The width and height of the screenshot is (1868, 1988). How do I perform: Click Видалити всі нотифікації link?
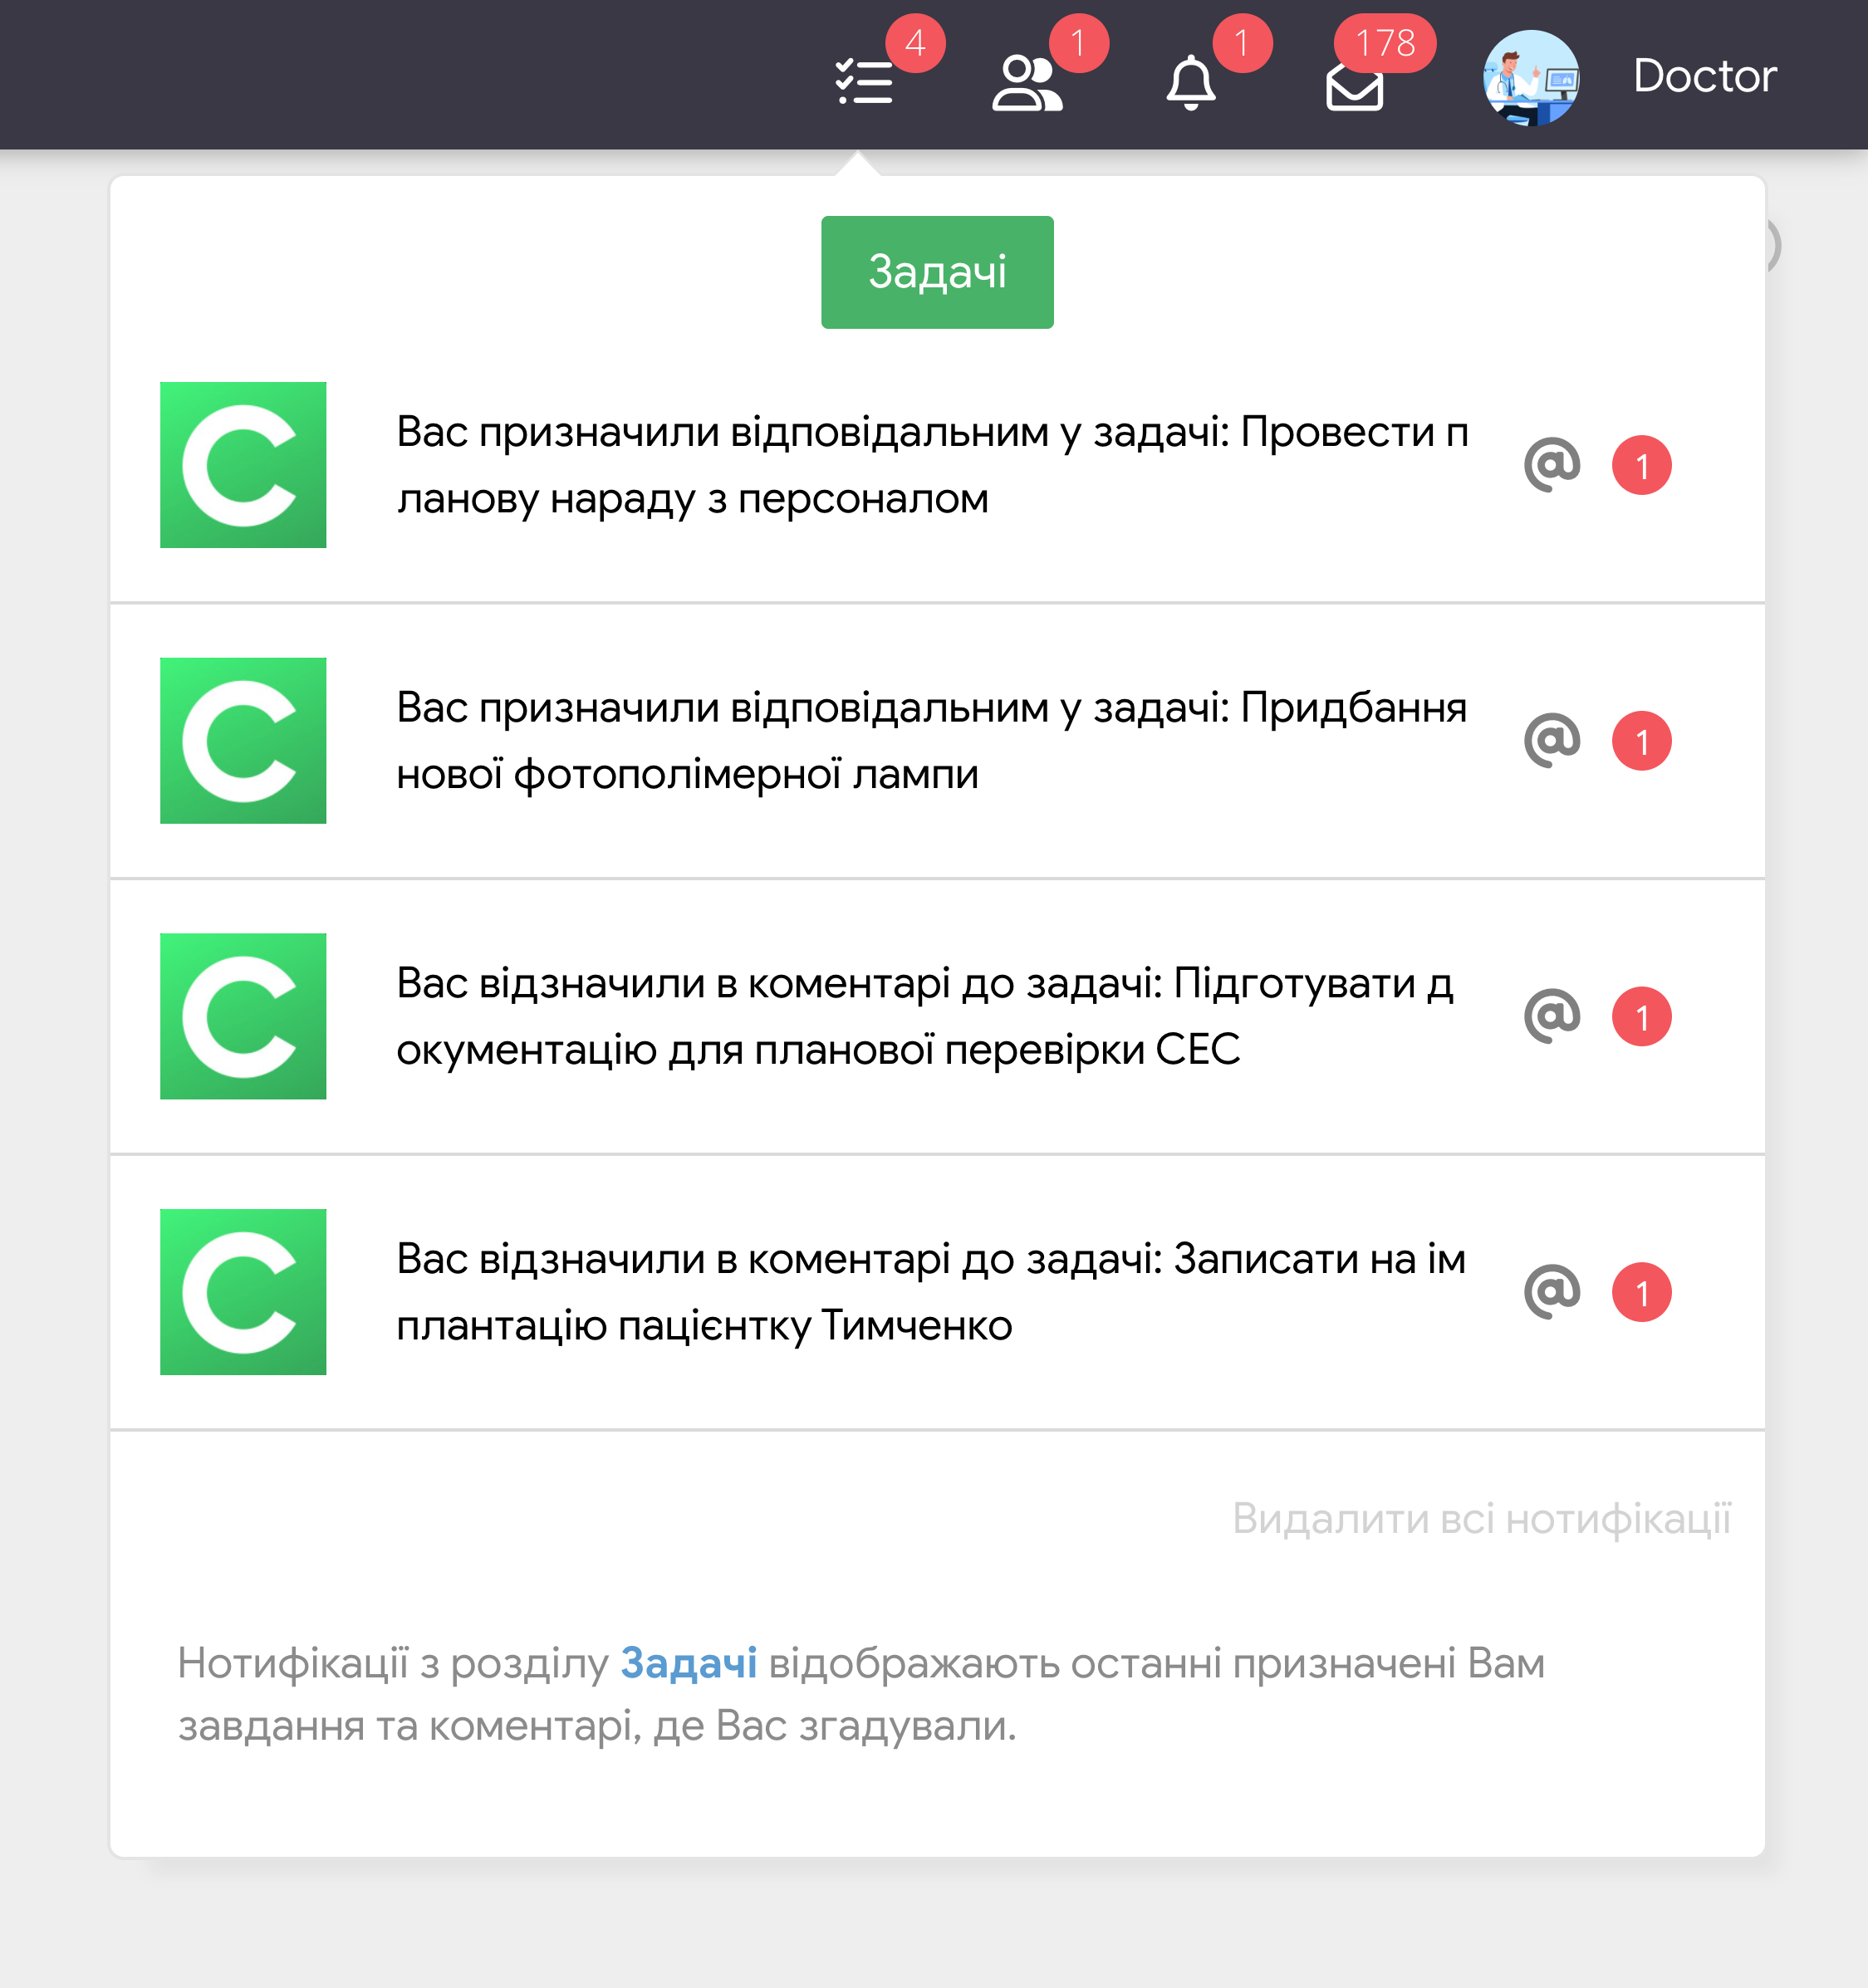pos(1481,1518)
